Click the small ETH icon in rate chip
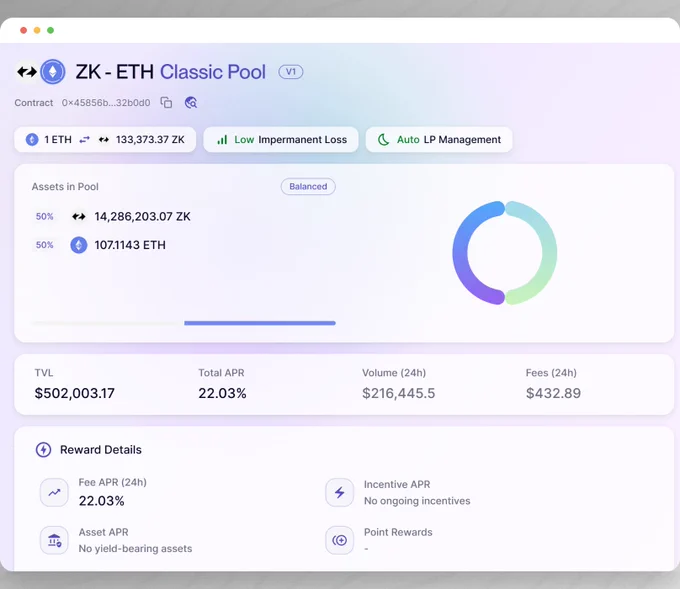 [32, 140]
